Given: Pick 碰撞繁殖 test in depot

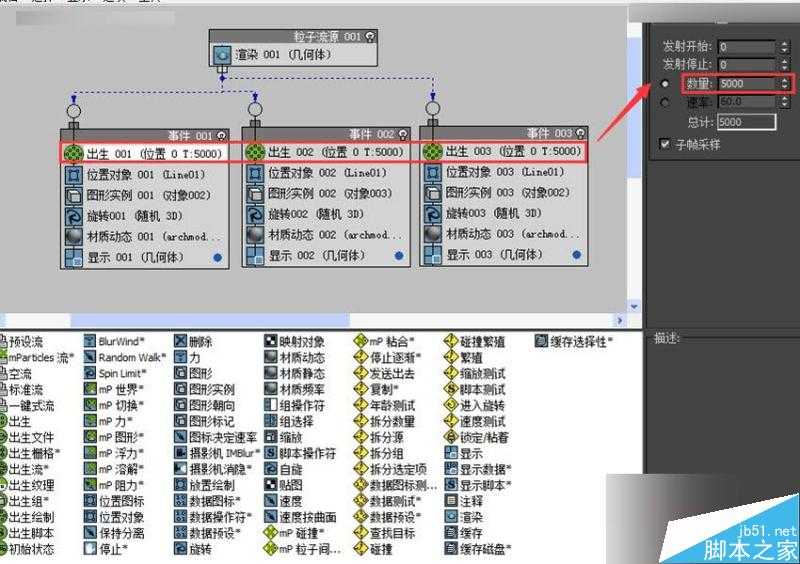Looking at the screenshot, I should click(474, 341).
